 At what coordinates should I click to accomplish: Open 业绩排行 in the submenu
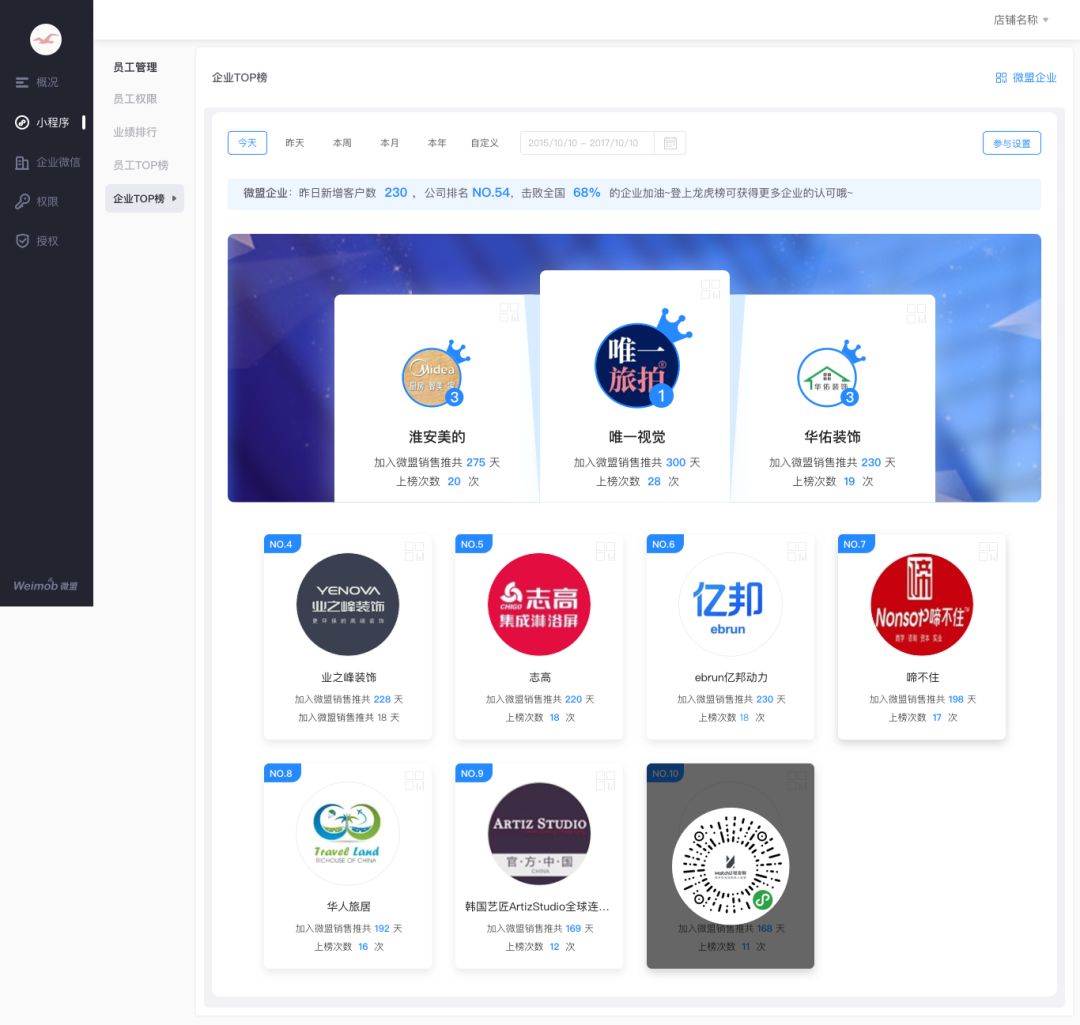coord(135,132)
